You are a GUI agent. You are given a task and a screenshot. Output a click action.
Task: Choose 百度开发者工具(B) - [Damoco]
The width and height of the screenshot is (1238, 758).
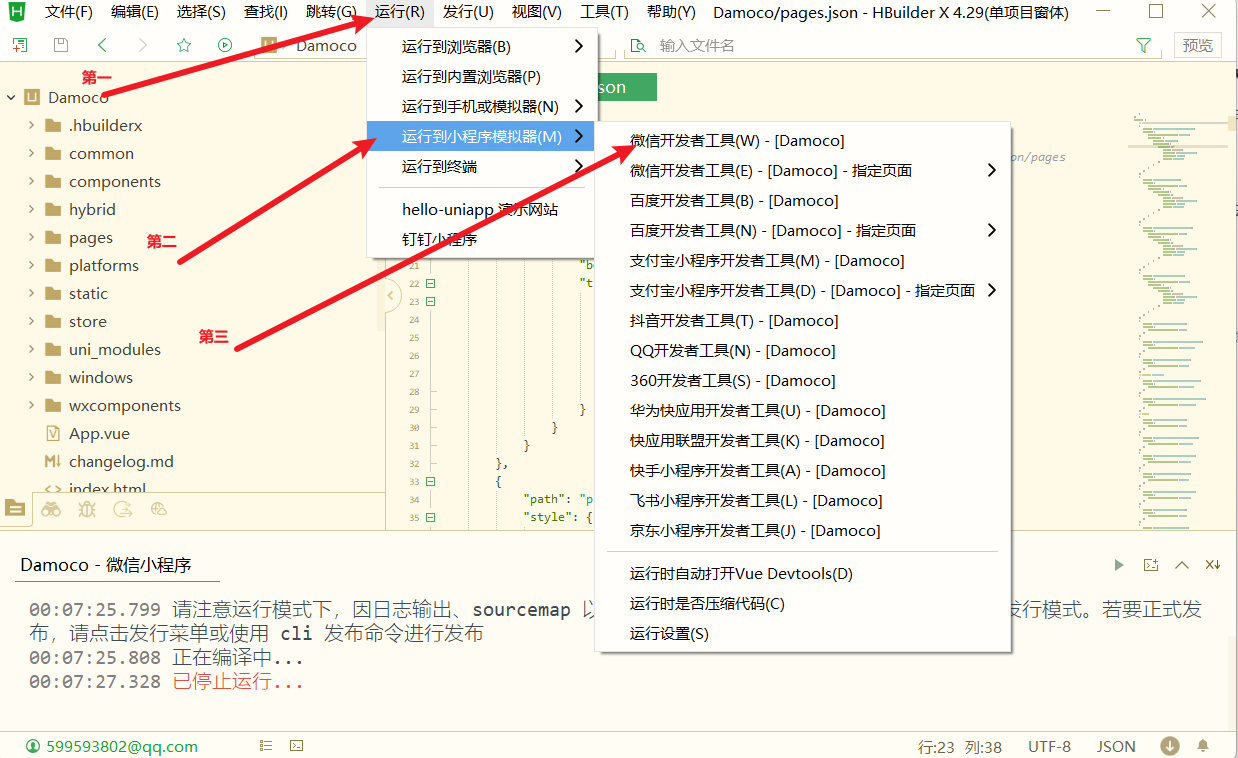734,201
